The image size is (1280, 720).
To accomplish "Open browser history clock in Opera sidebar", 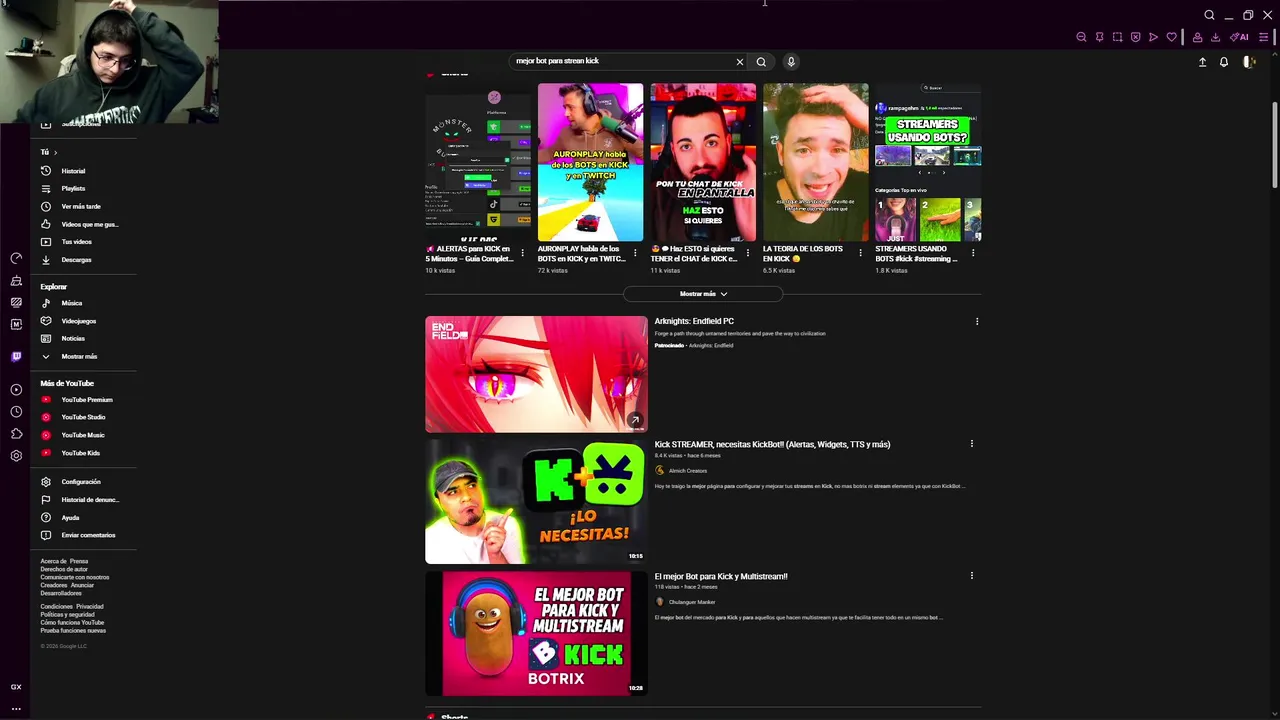I will click(x=16, y=412).
